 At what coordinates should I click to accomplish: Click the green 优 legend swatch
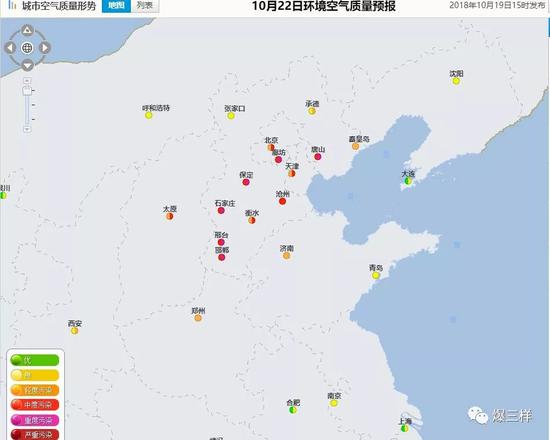coord(35,360)
